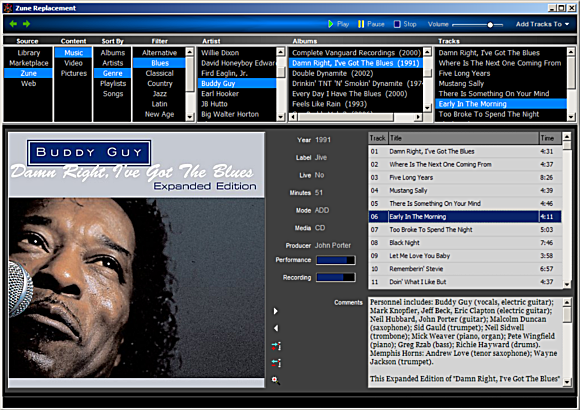Select track 08 Black Night in table
Image resolution: width=580 pixels, height=410 pixels.
pos(465,243)
